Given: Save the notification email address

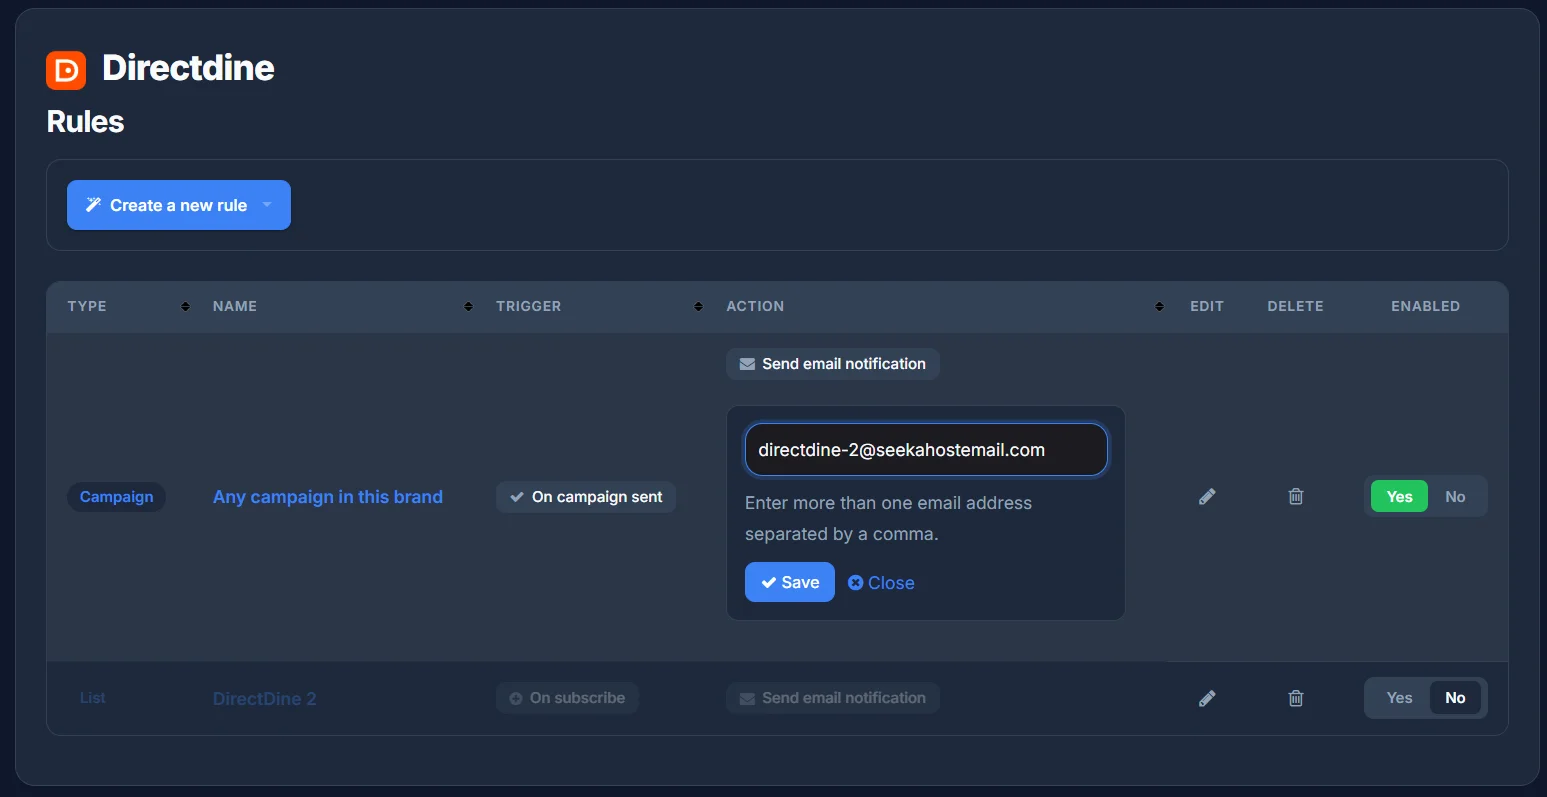Looking at the screenshot, I should click(790, 583).
